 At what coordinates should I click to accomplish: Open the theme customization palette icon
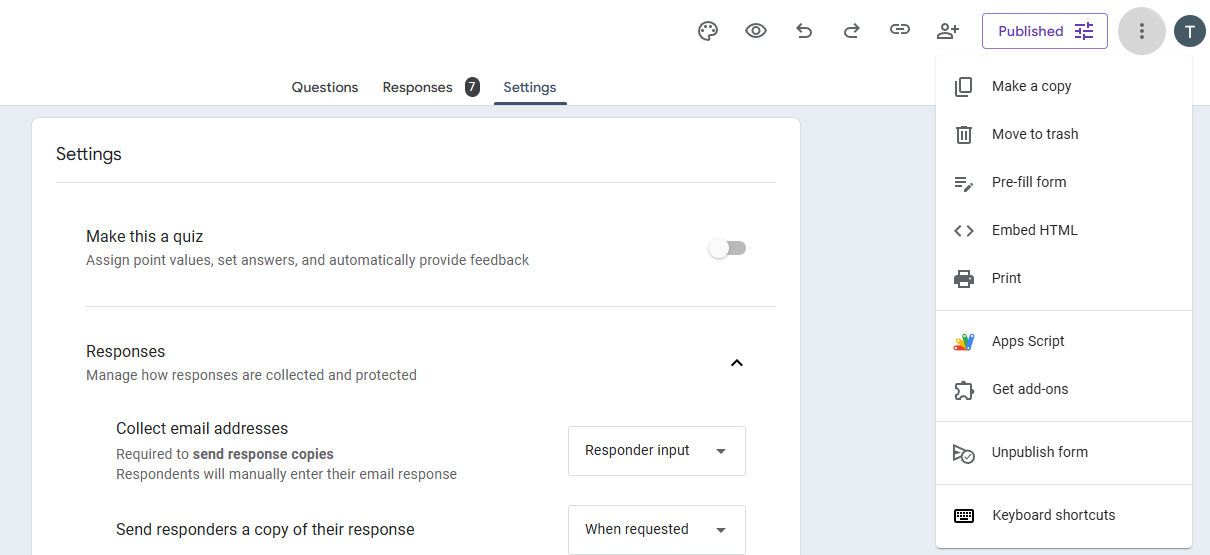708,31
